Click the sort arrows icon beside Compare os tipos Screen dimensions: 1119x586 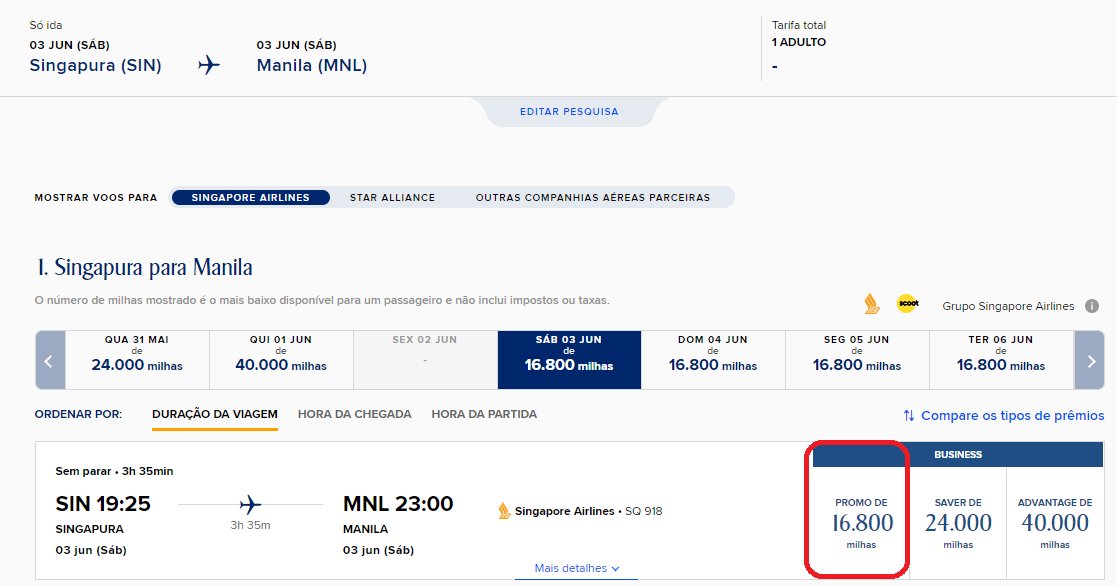[908, 415]
